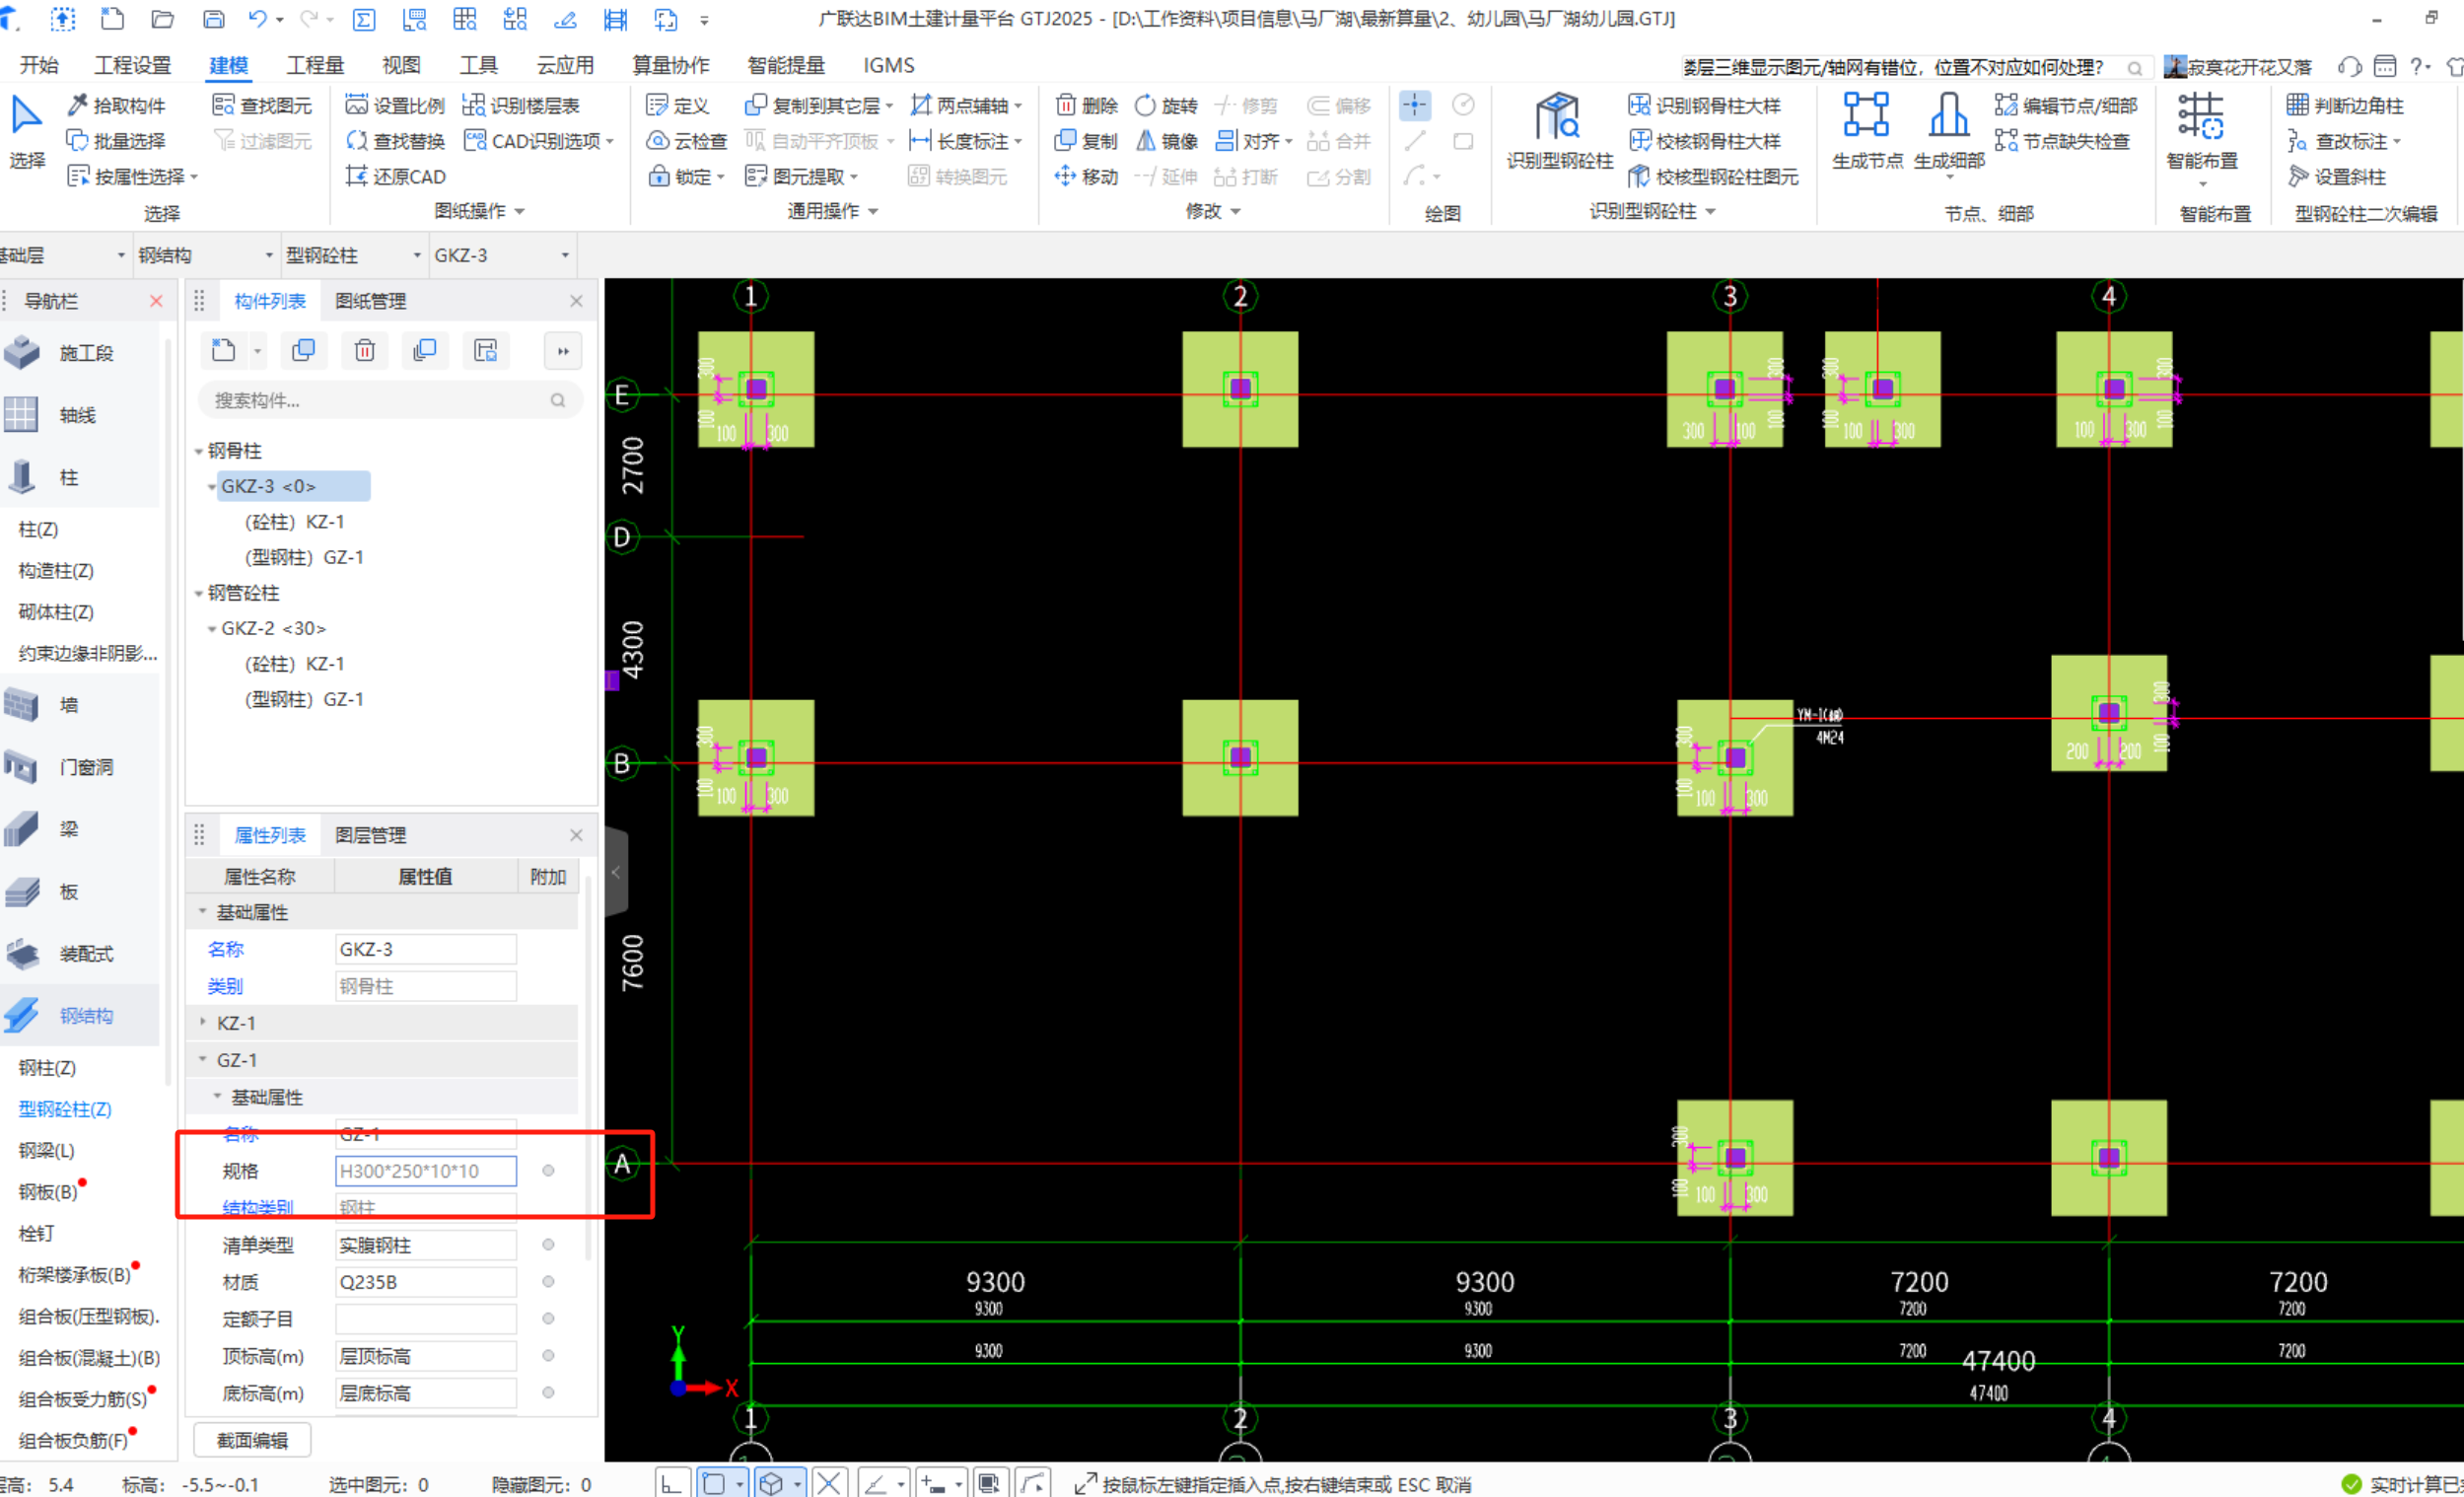Click the 查找图元 tool
This screenshot has width=2464, height=1497.
click(x=263, y=106)
